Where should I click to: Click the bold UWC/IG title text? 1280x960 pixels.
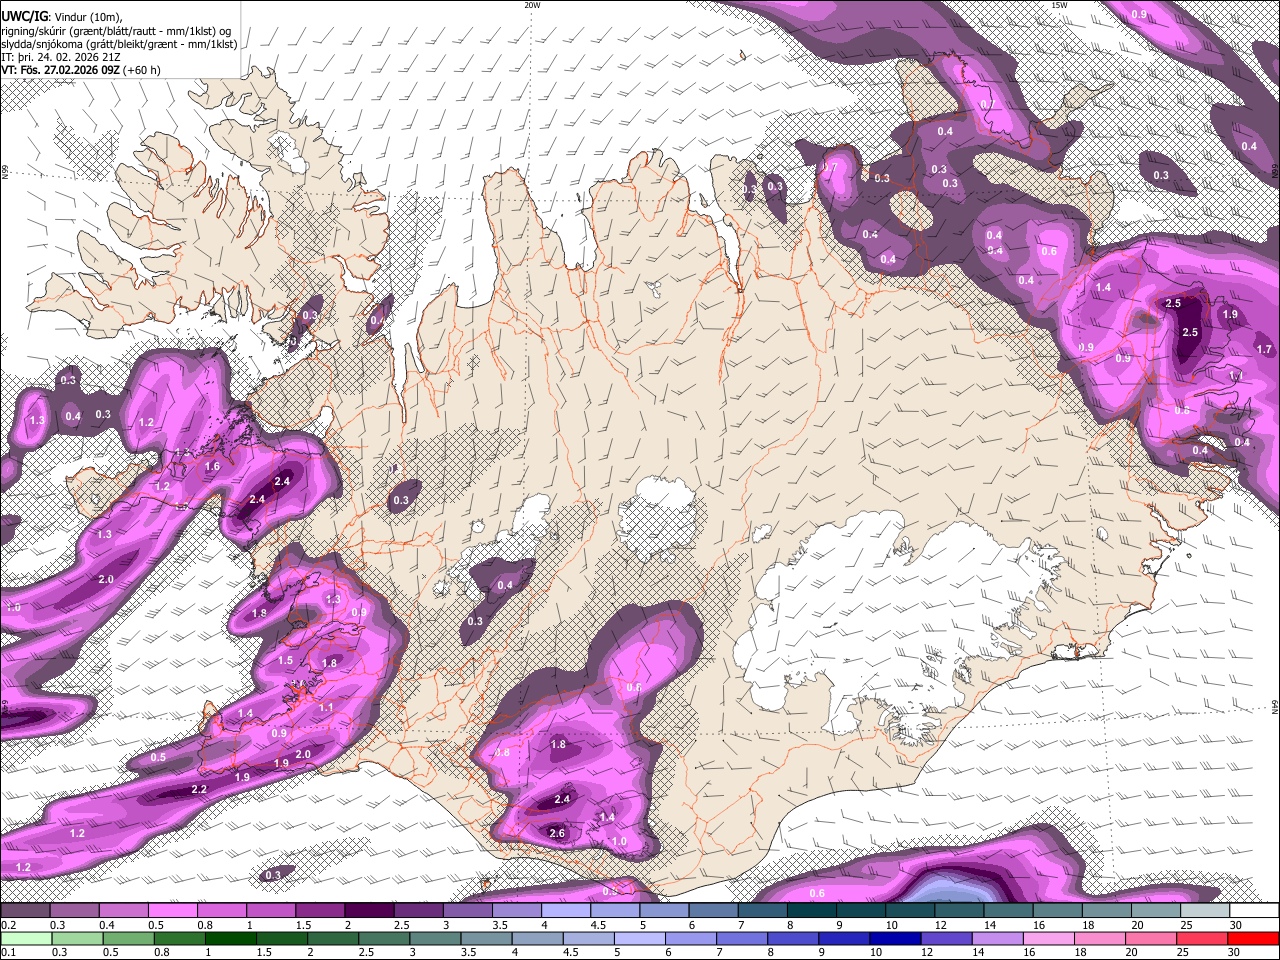tap(25, 17)
